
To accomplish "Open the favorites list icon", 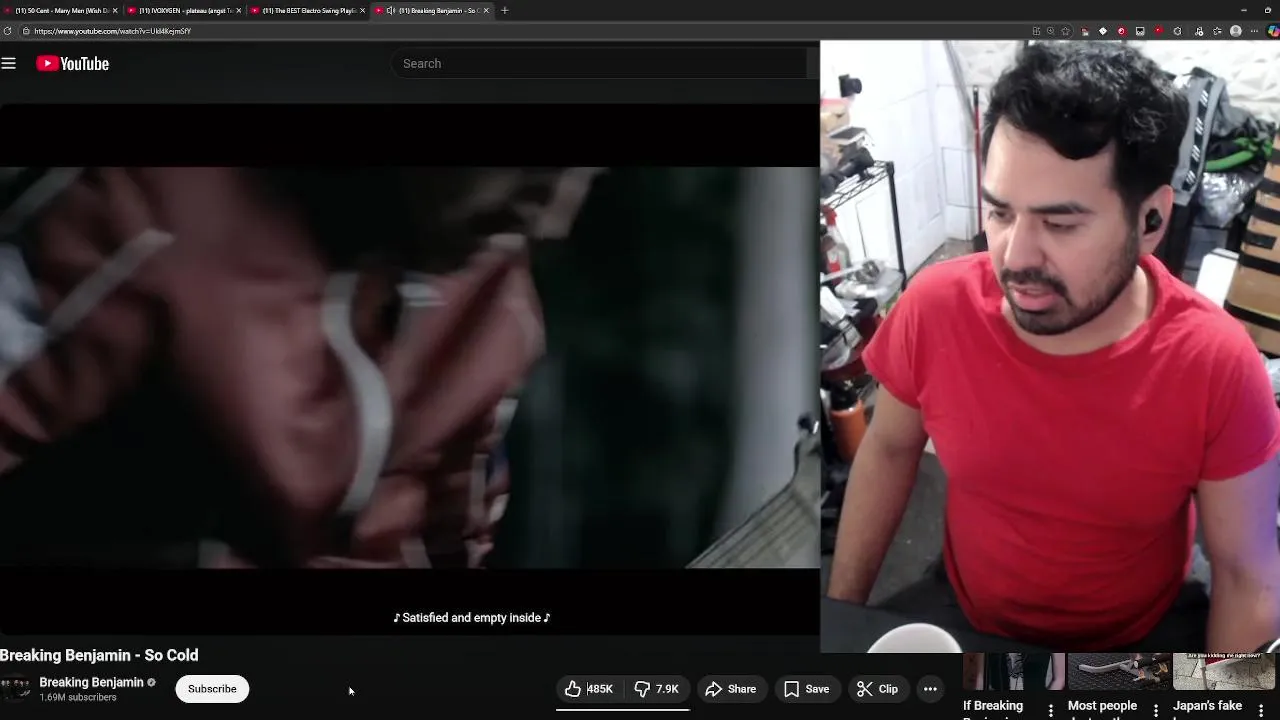I will (1217, 31).
